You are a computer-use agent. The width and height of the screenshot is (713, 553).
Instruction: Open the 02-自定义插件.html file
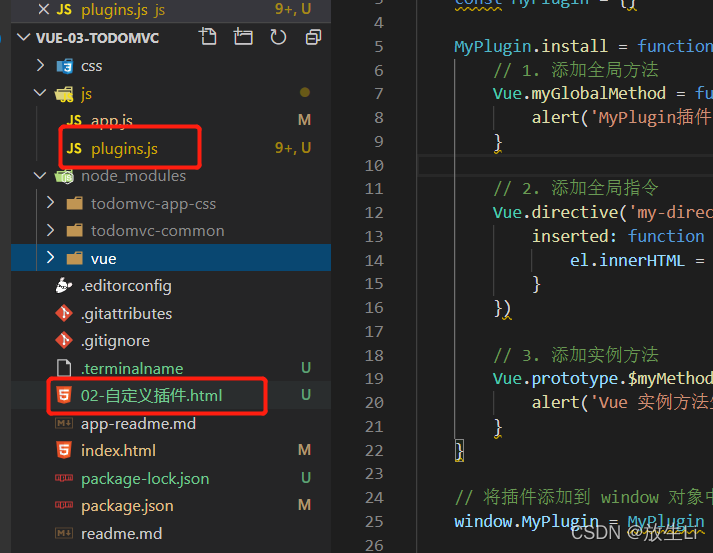pyautogui.click(x=151, y=396)
